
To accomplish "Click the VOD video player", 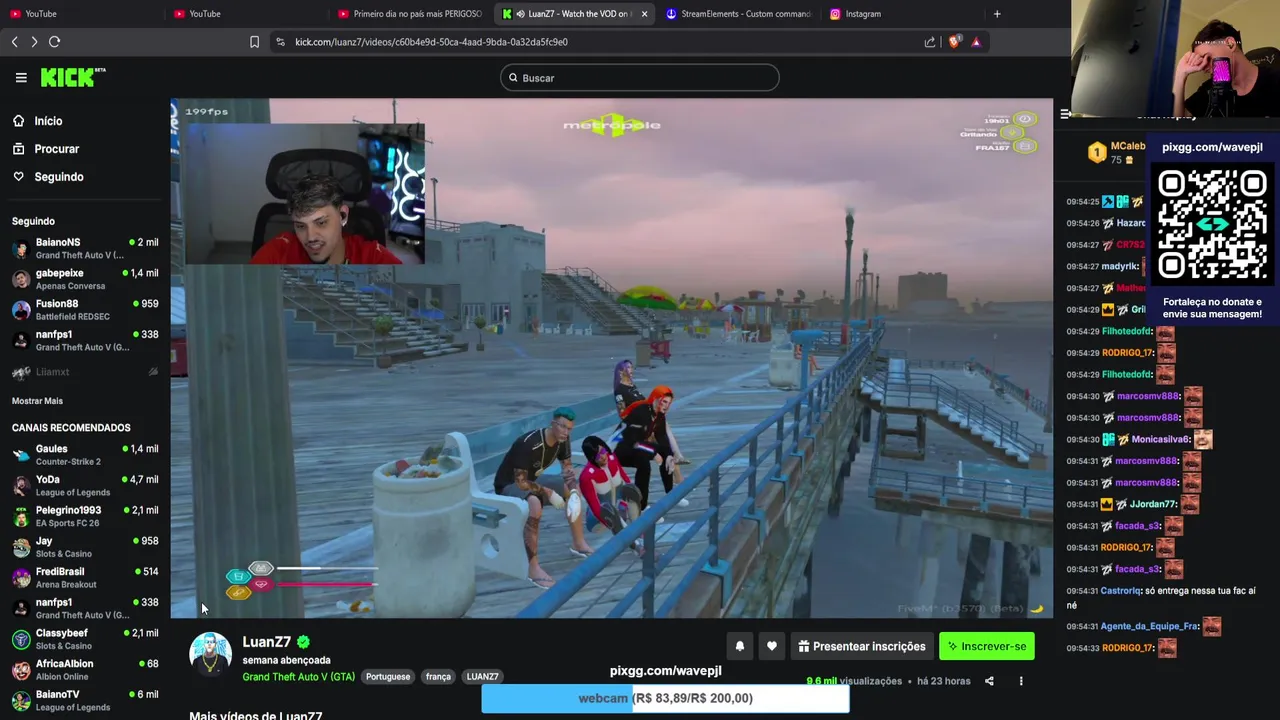I will pos(611,358).
